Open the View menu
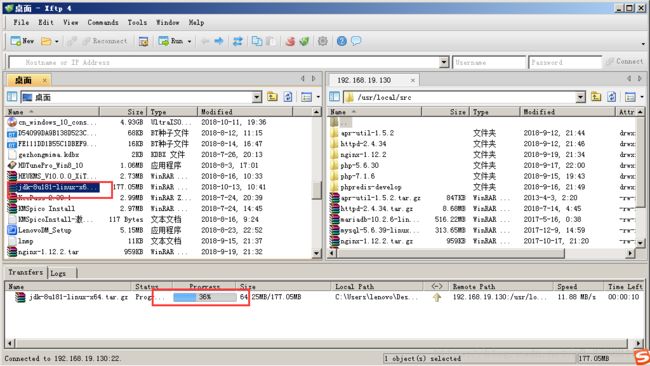 point(71,22)
